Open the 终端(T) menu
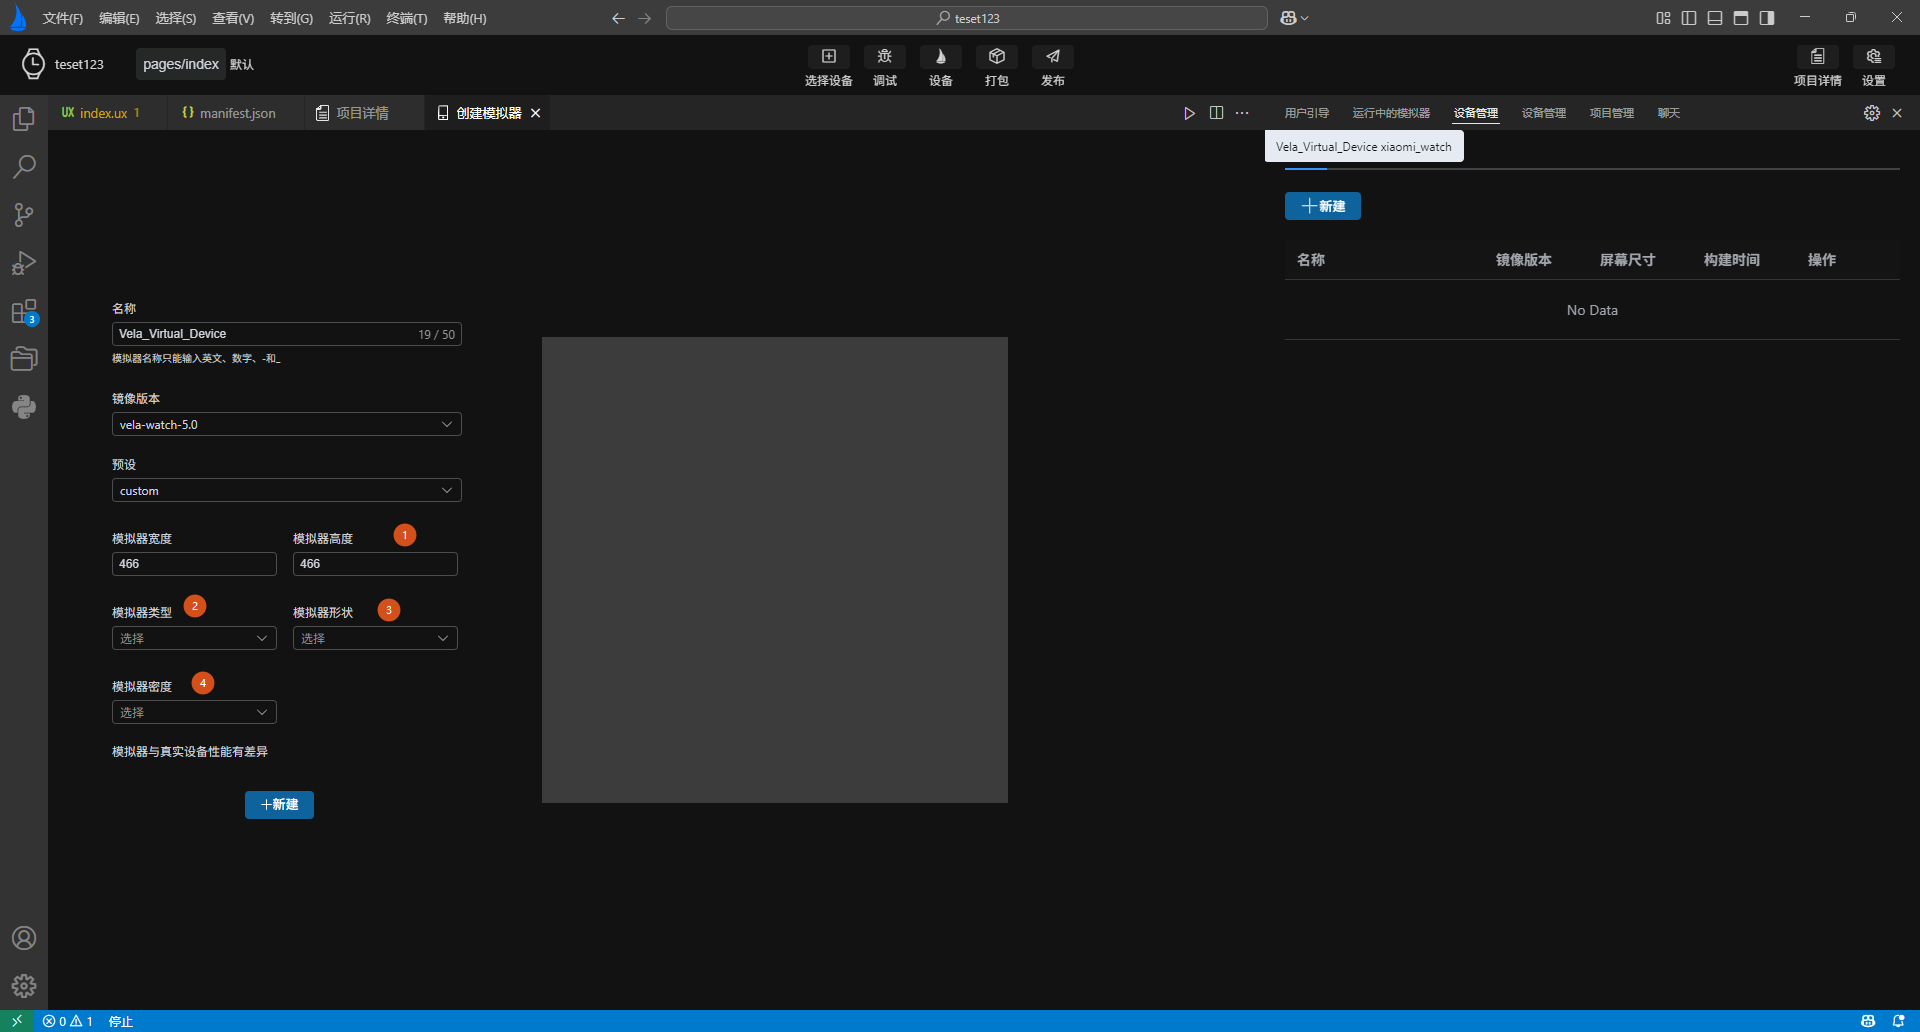 click(406, 18)
